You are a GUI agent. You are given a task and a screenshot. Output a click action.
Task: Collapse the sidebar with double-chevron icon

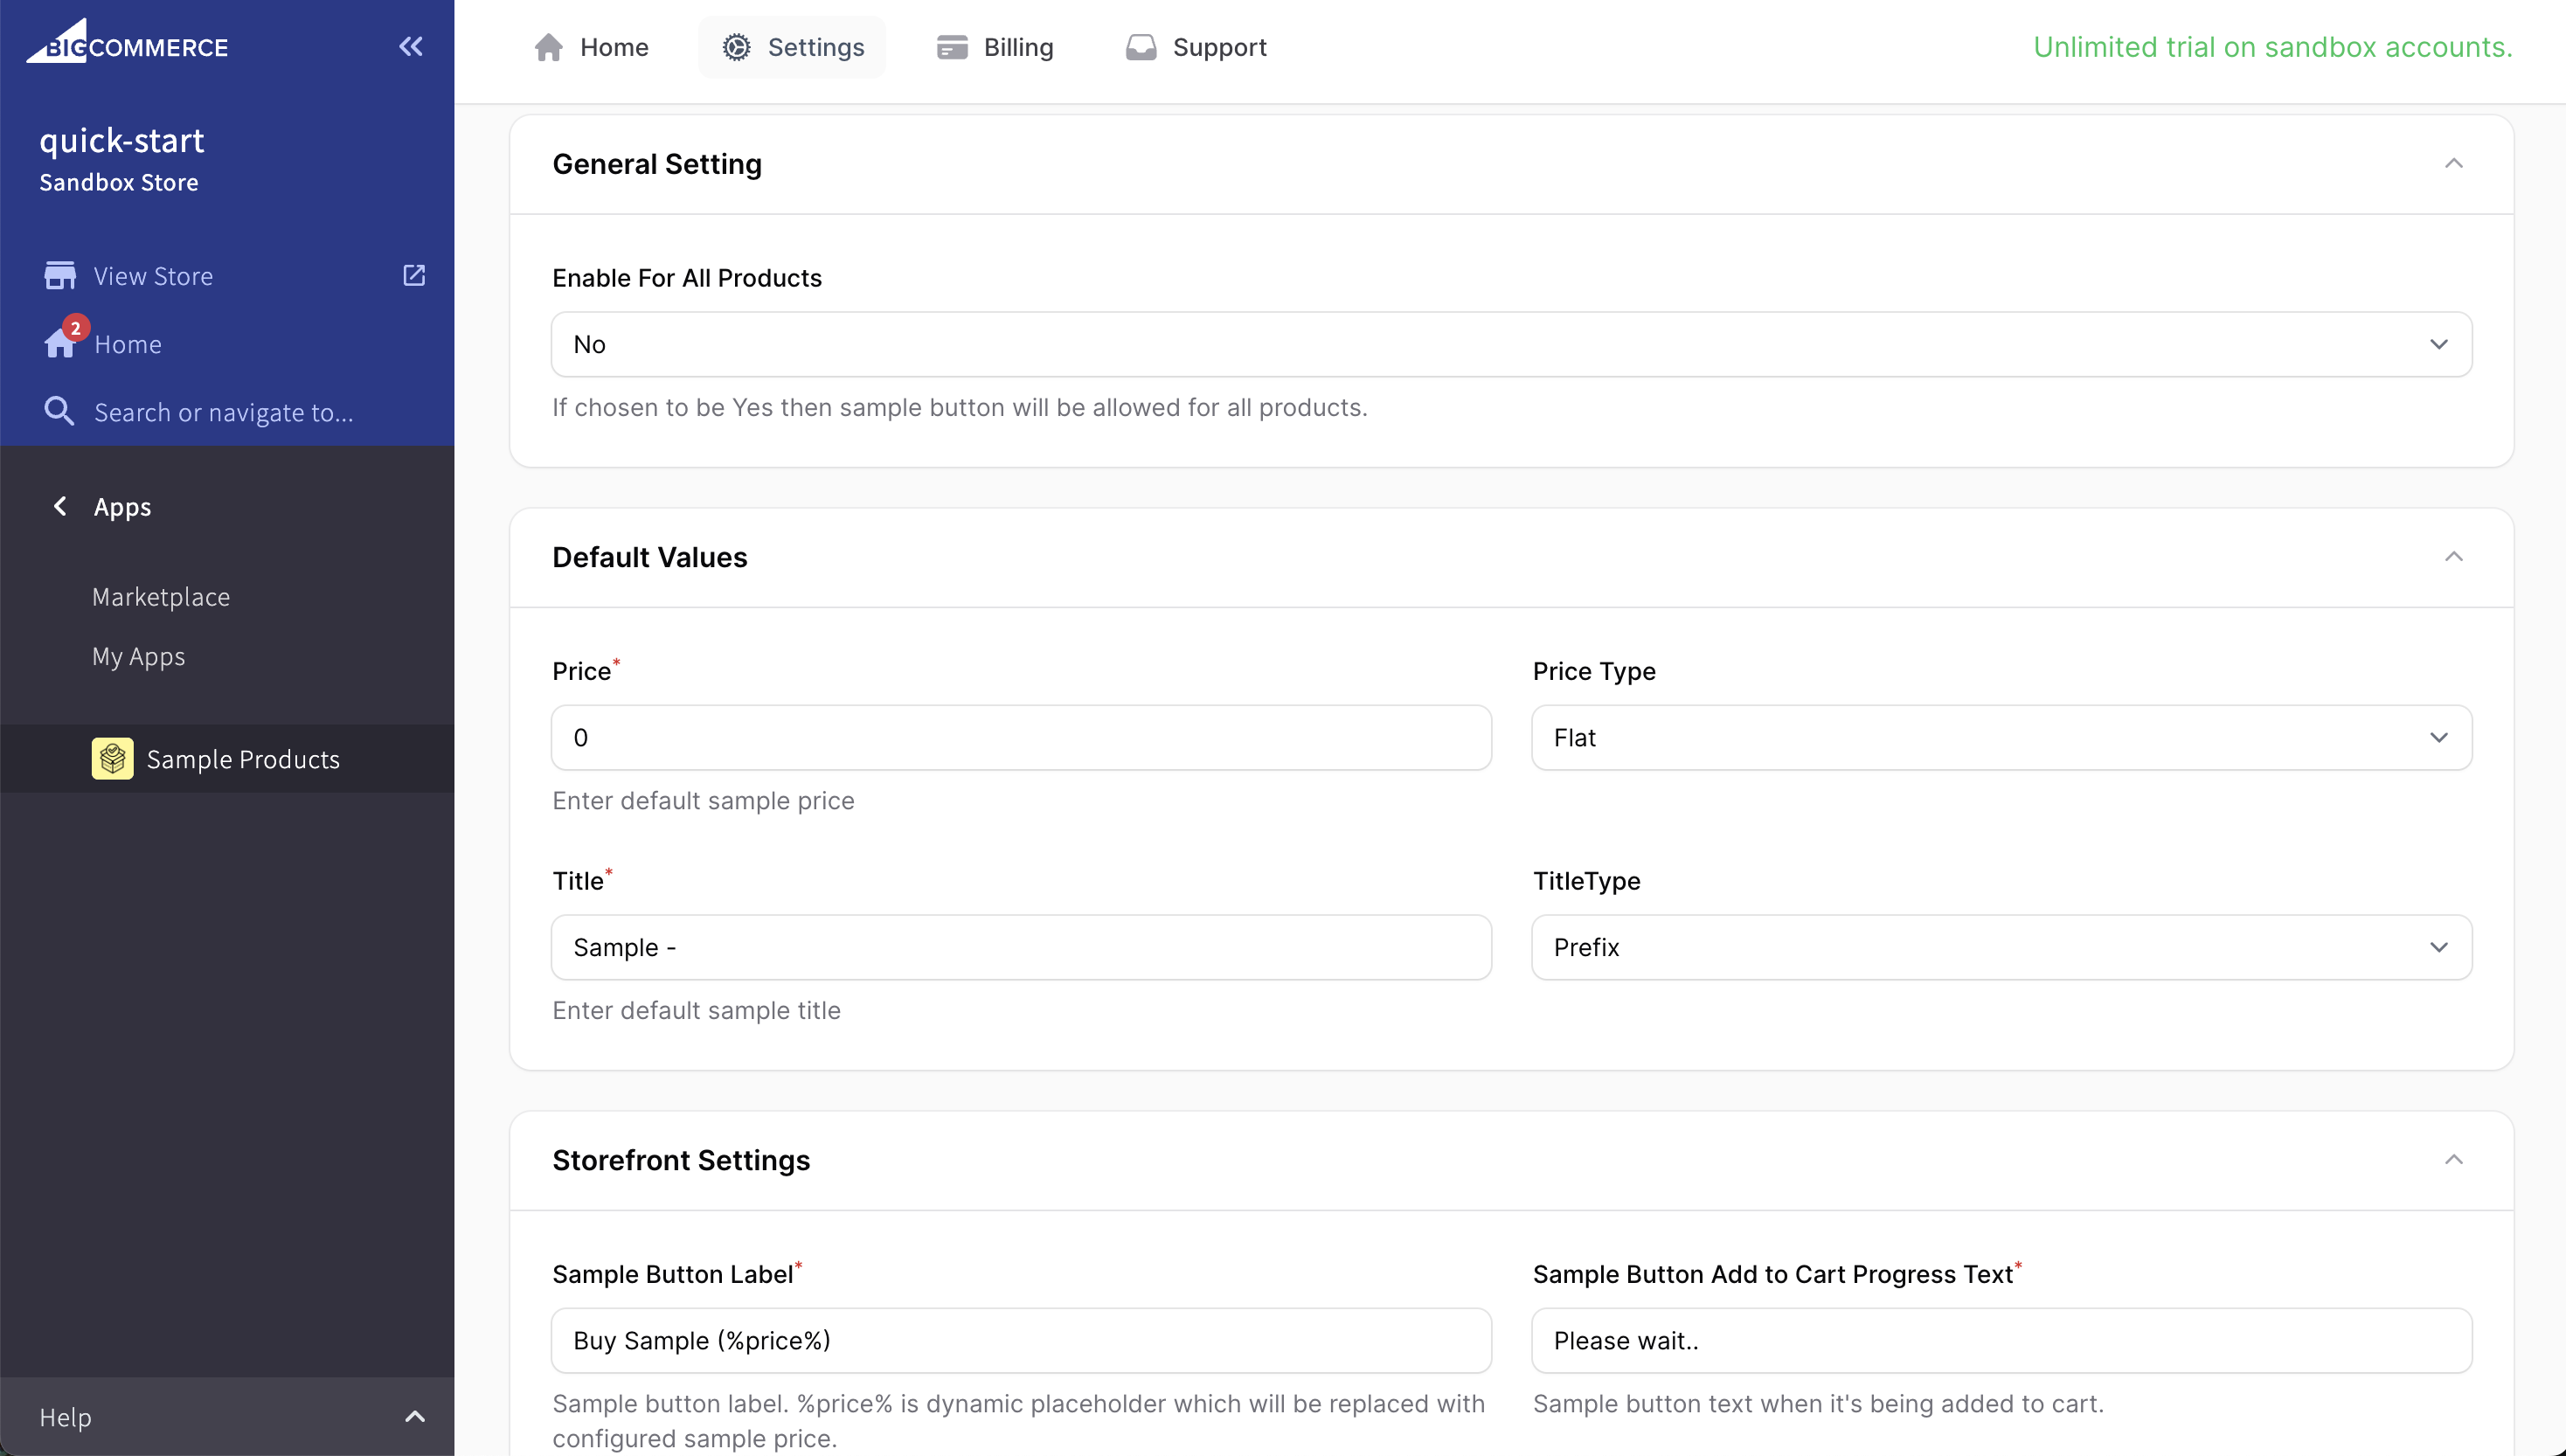(411, 46)
